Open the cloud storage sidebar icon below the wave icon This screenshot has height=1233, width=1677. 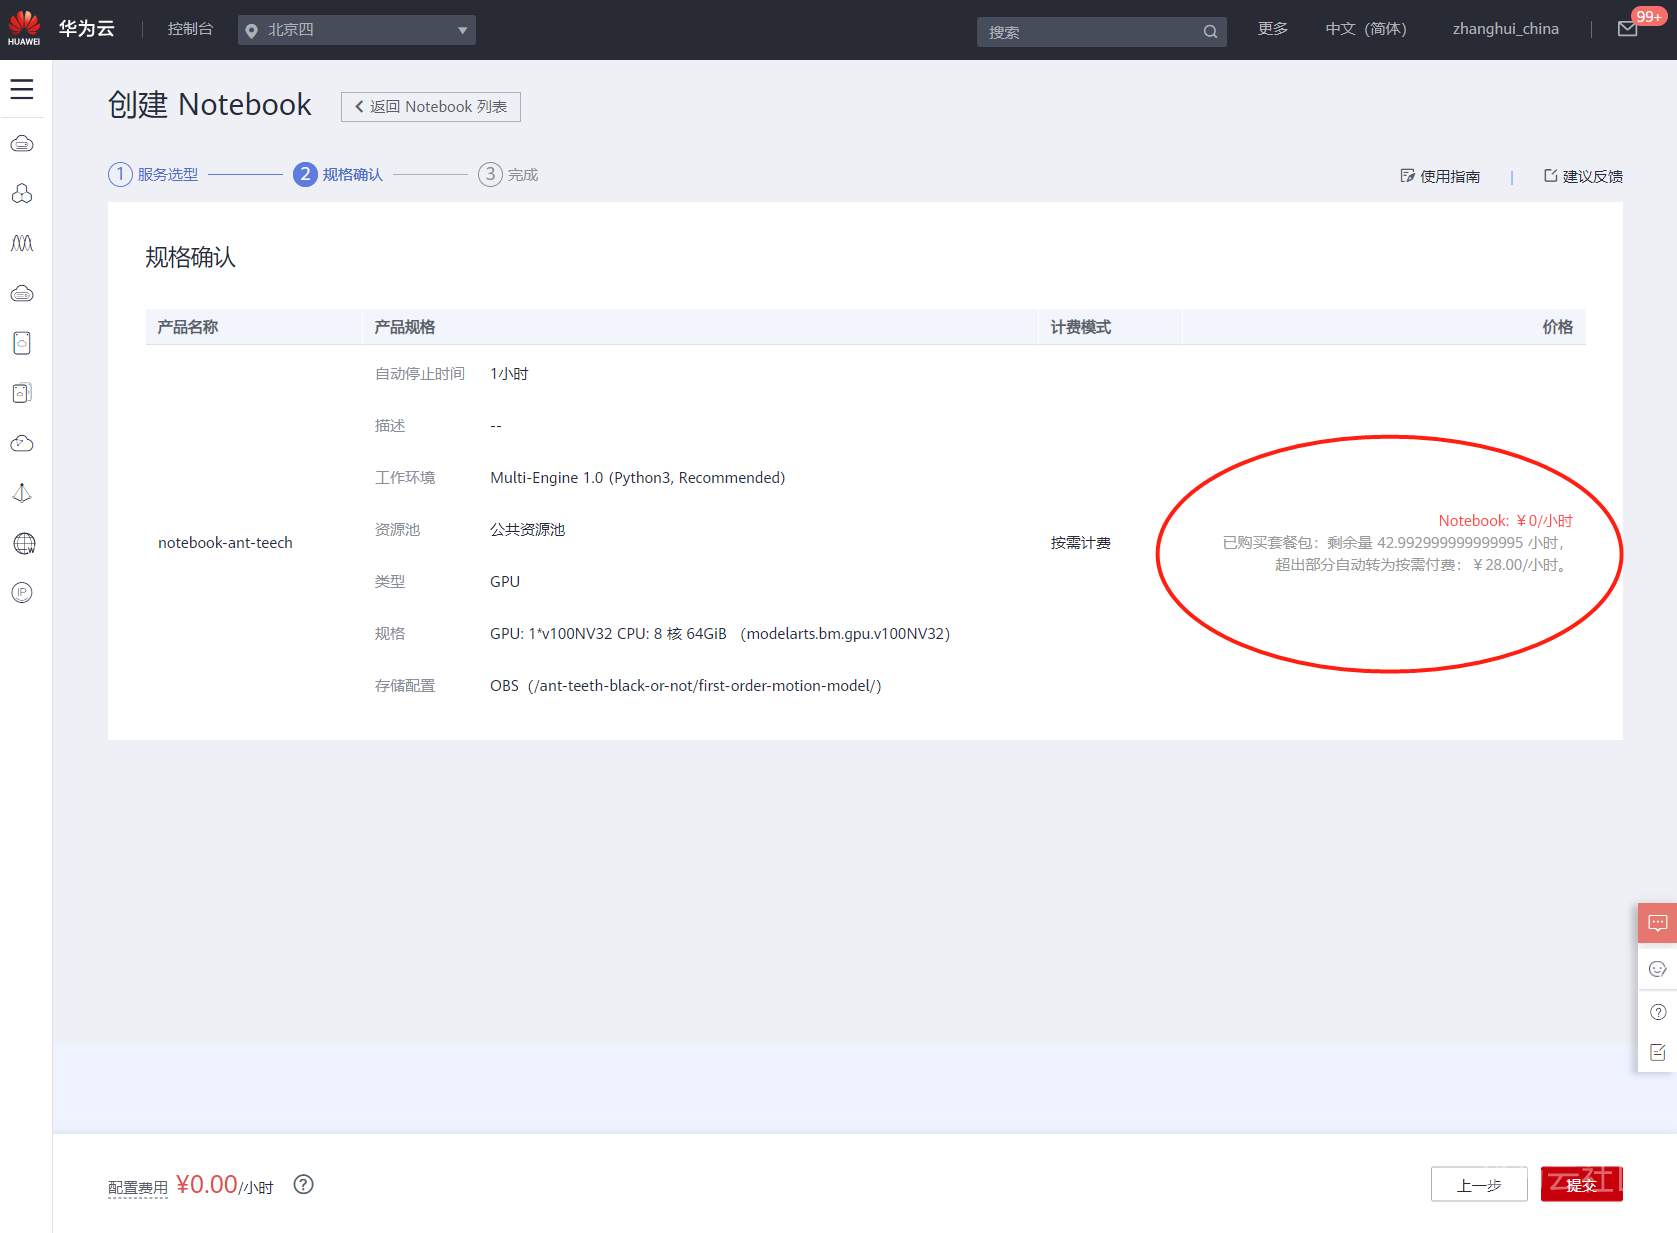click(x=22, y=293)
